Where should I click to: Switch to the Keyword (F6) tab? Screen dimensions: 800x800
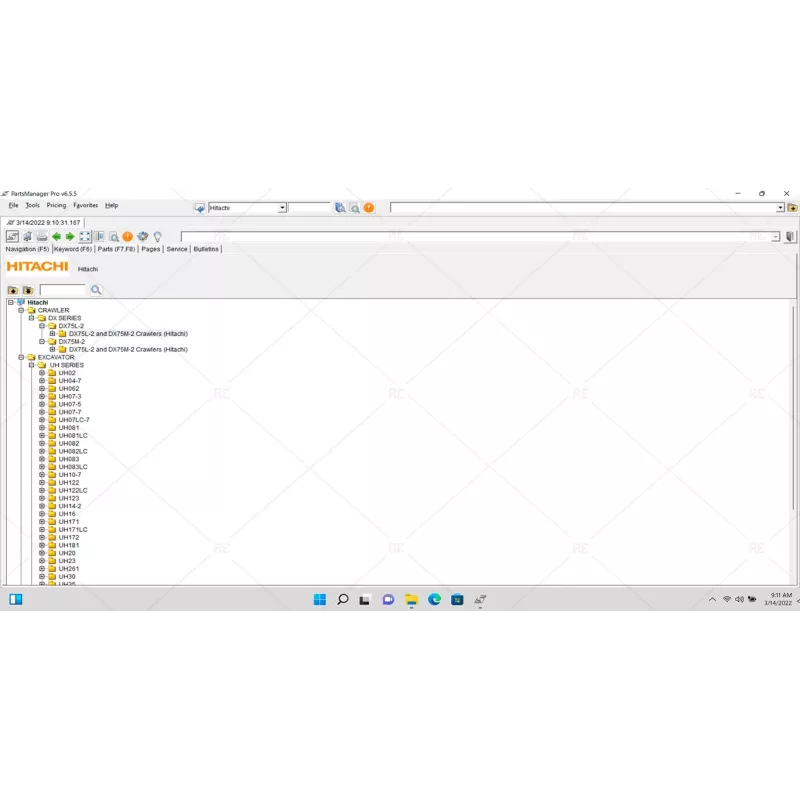[x=73, y=249]
